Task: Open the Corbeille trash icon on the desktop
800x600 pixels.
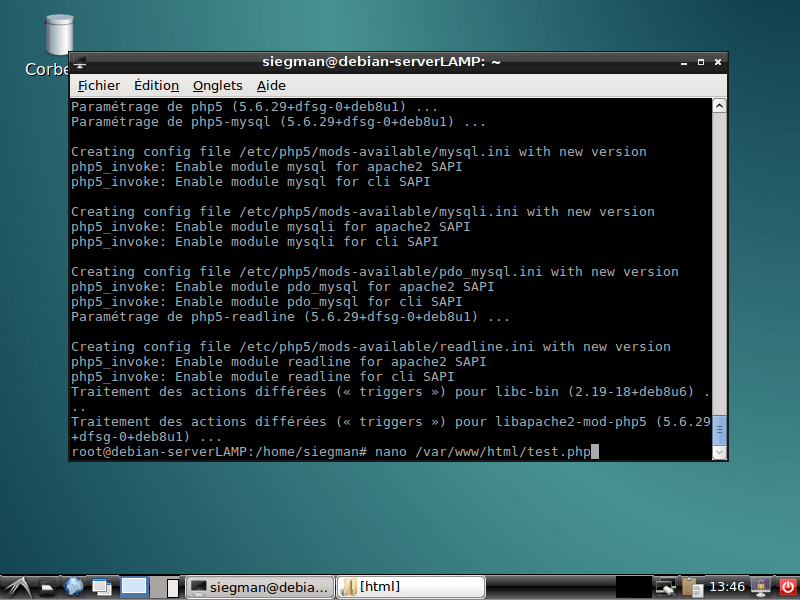Action: click(x=55, y=35)
